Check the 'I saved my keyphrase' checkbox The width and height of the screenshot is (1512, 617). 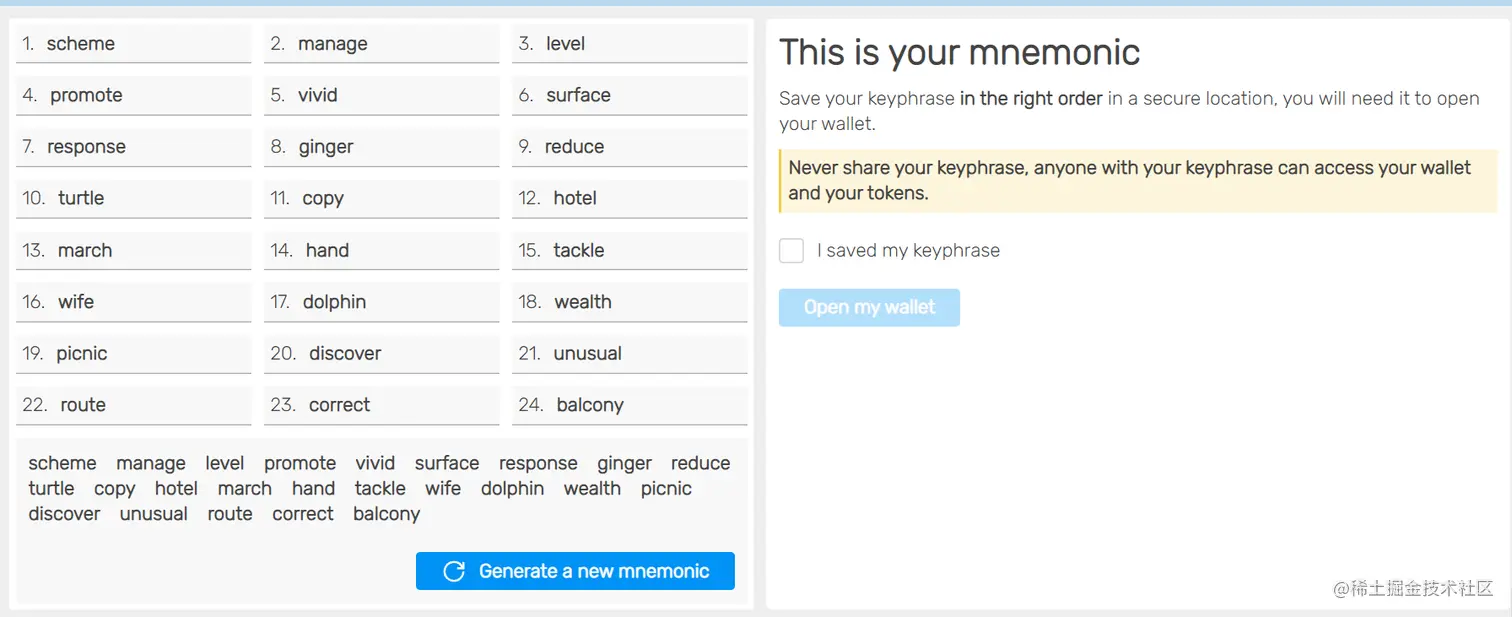791,251
